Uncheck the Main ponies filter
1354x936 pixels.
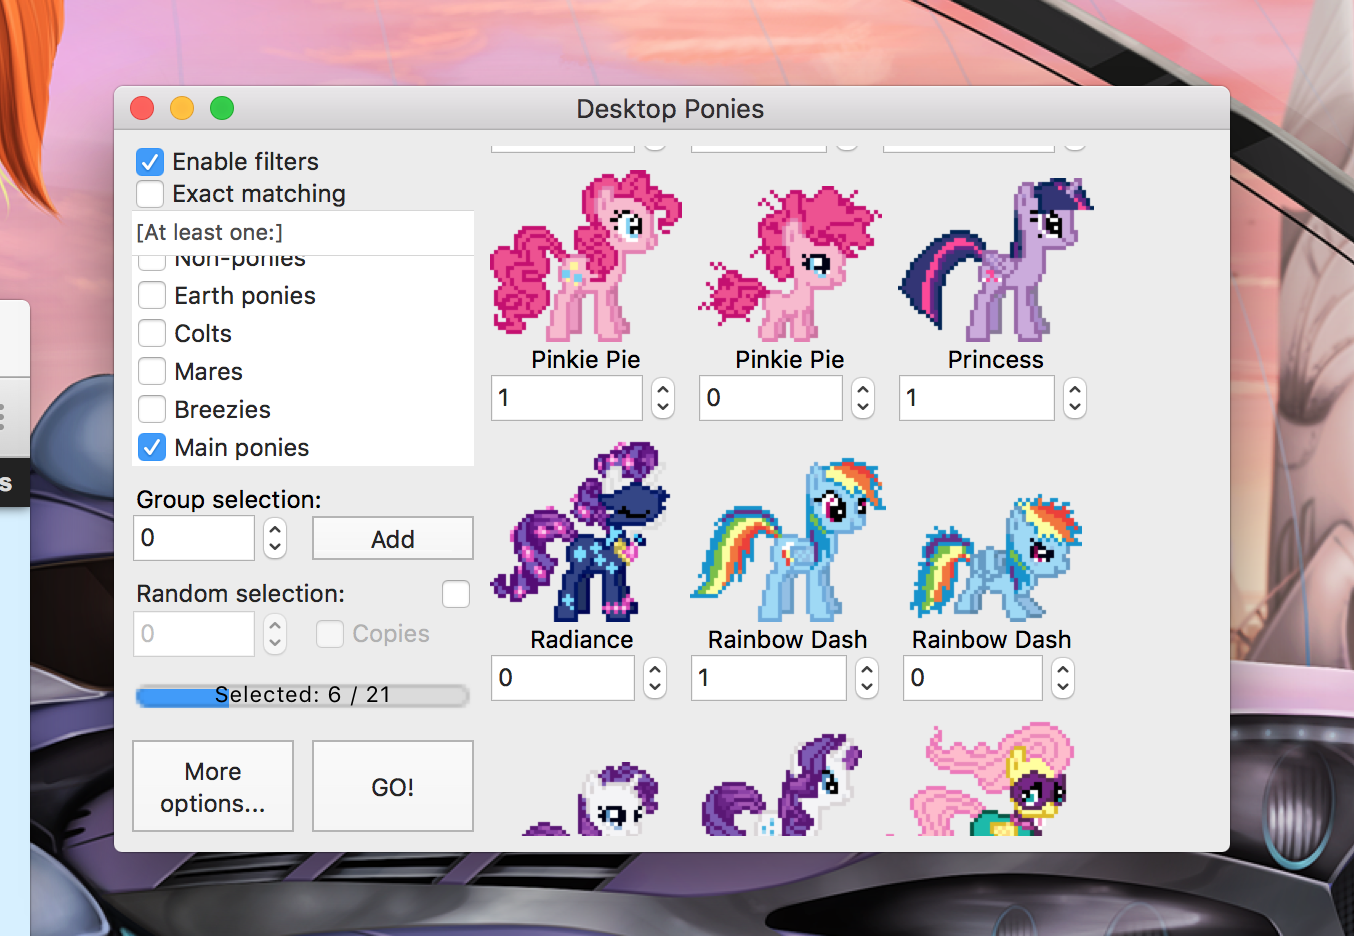[x=152, y=448]
